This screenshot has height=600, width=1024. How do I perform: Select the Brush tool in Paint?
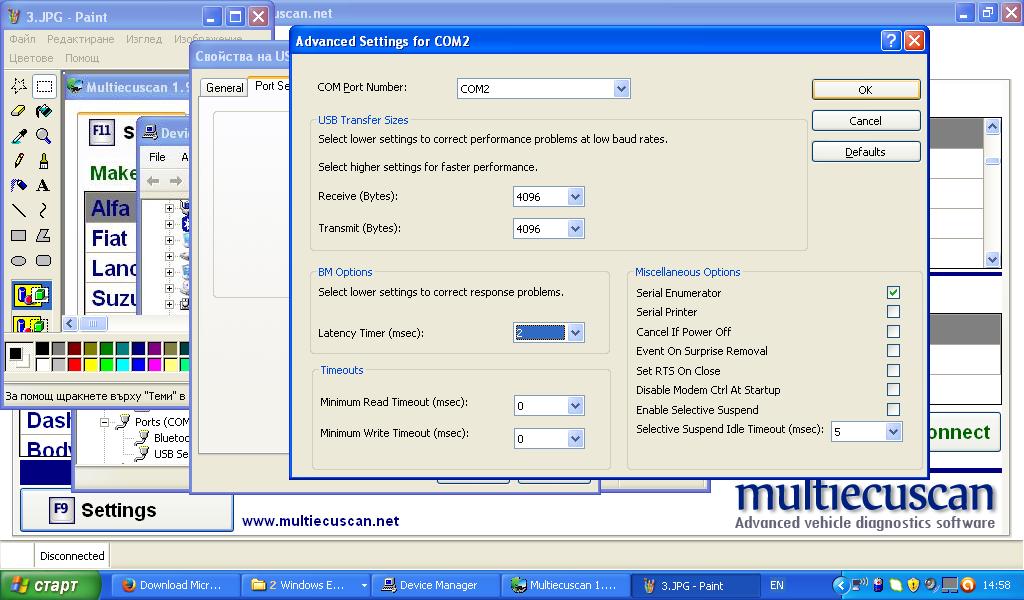pos(44,161)
